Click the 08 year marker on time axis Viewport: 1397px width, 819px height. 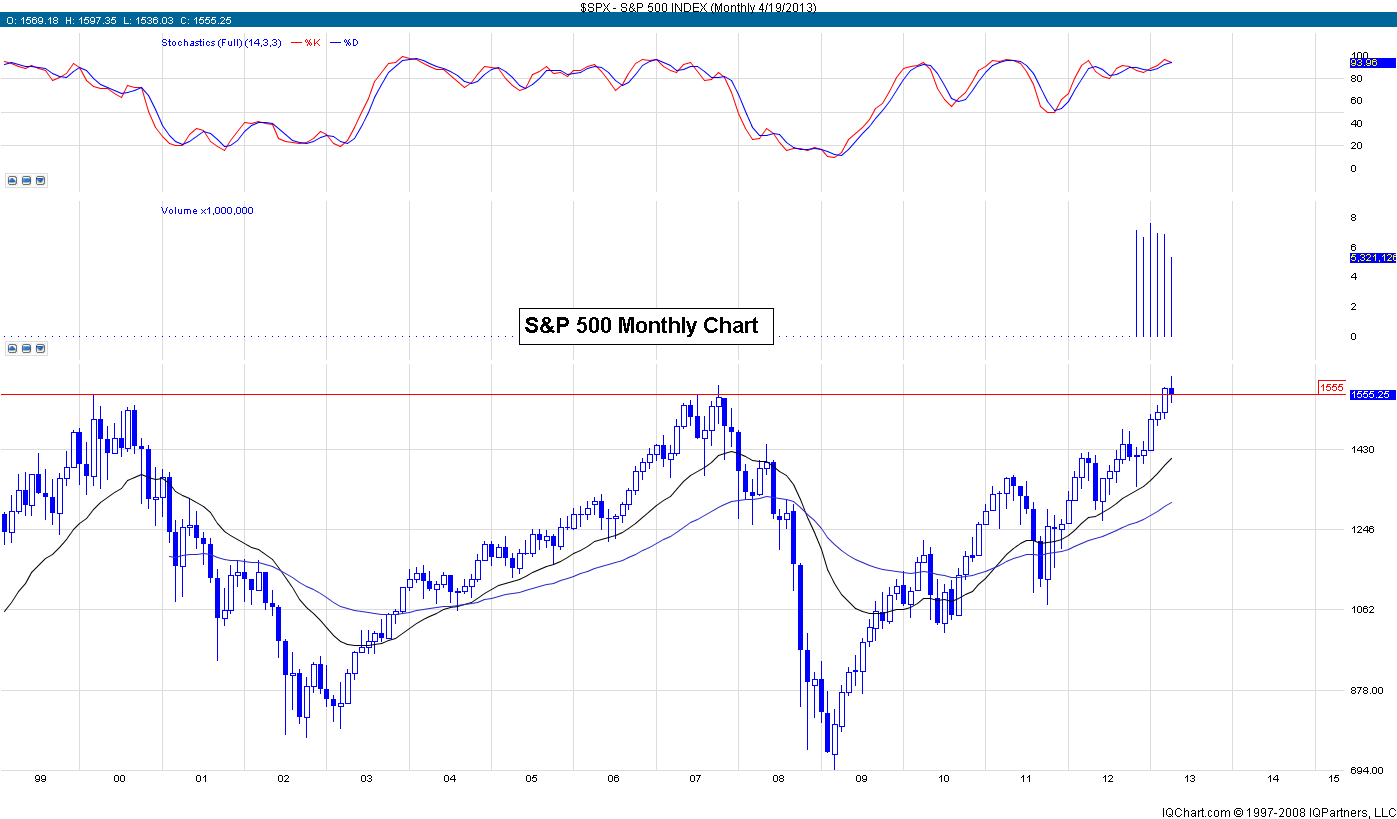pyautogui.click(x=780, y=778)
